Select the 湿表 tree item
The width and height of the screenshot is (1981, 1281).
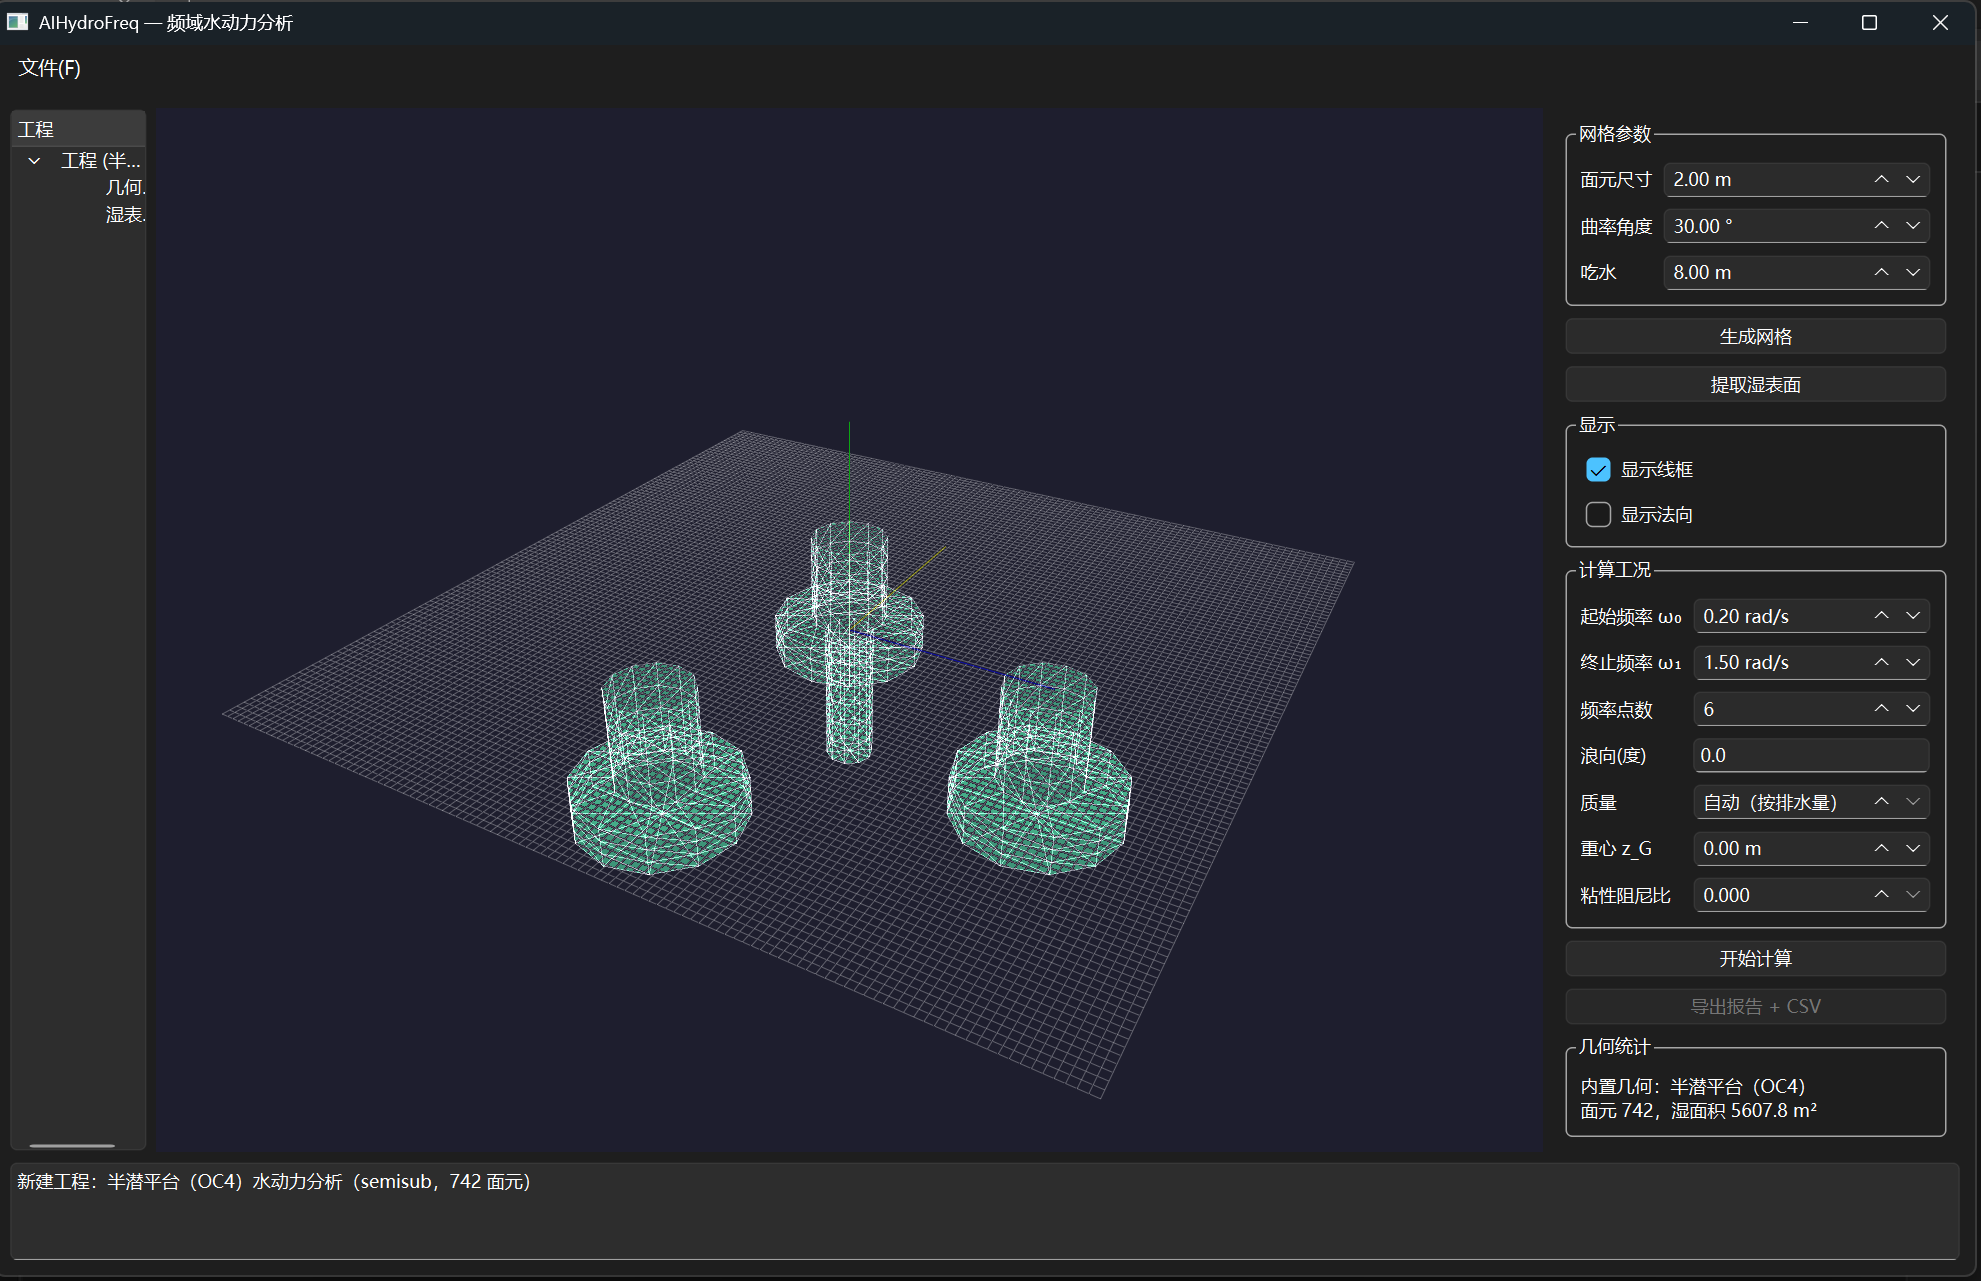click(125, 214)
